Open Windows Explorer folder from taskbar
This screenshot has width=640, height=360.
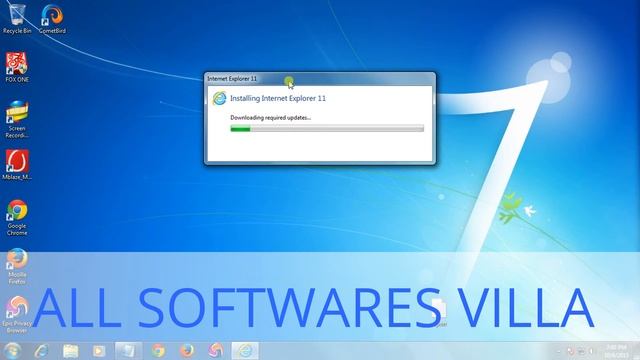click(x=70, y=351)
